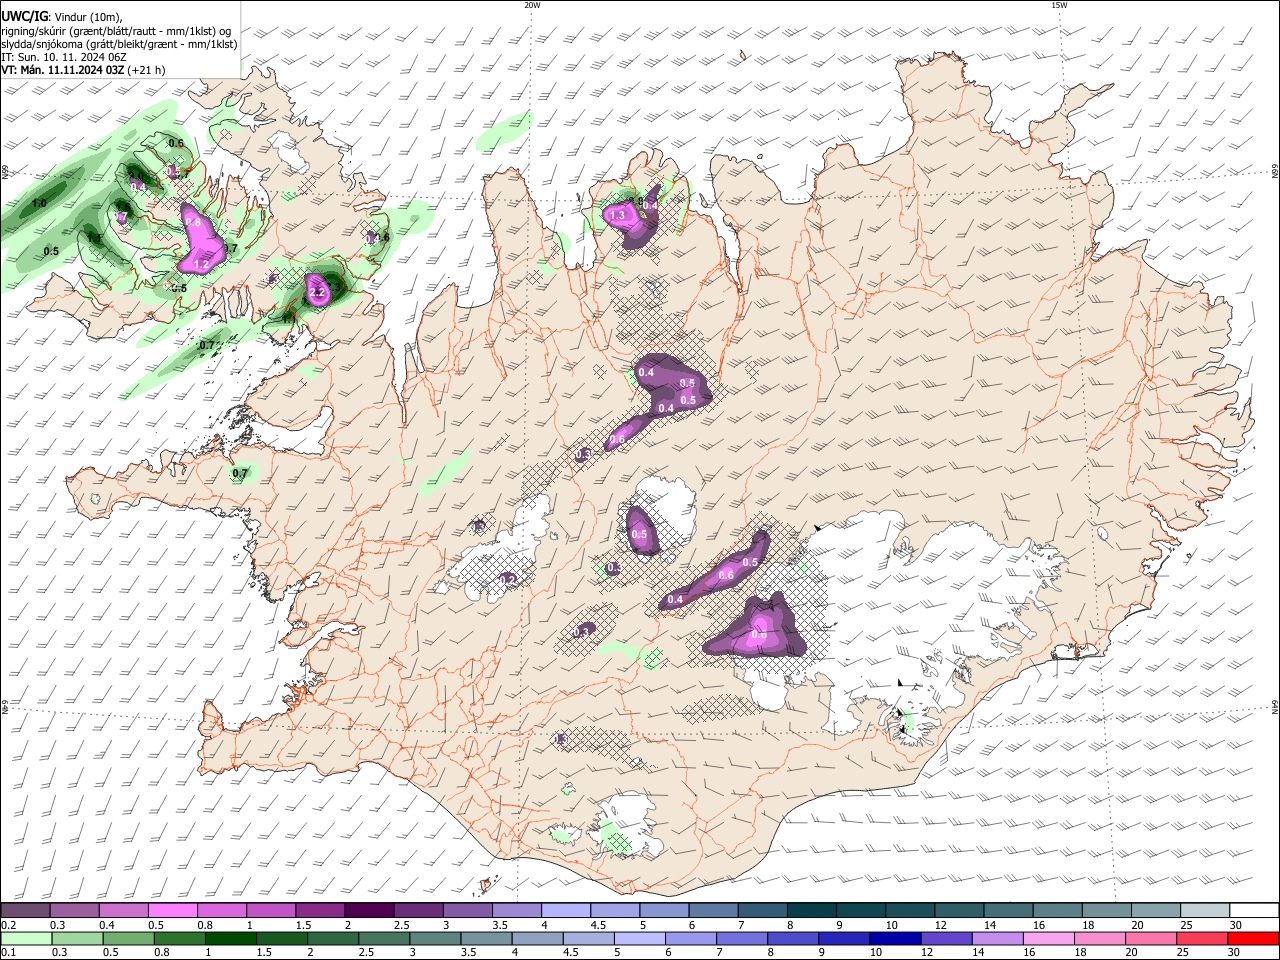Select the 'rigning/skúrir' legend description line
Image resolution: width=1280 pixels, height=960 pixels.
click(x=116, y=30)
